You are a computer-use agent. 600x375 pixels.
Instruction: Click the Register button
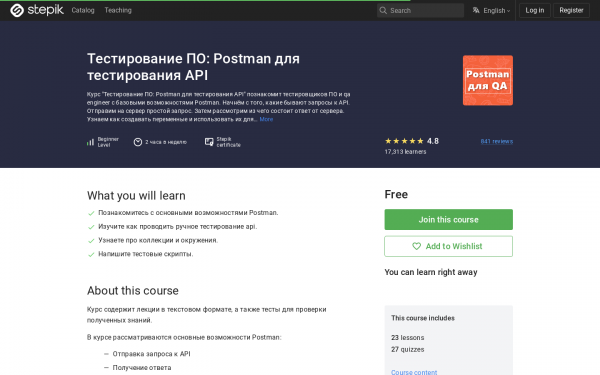click(571, 10)
